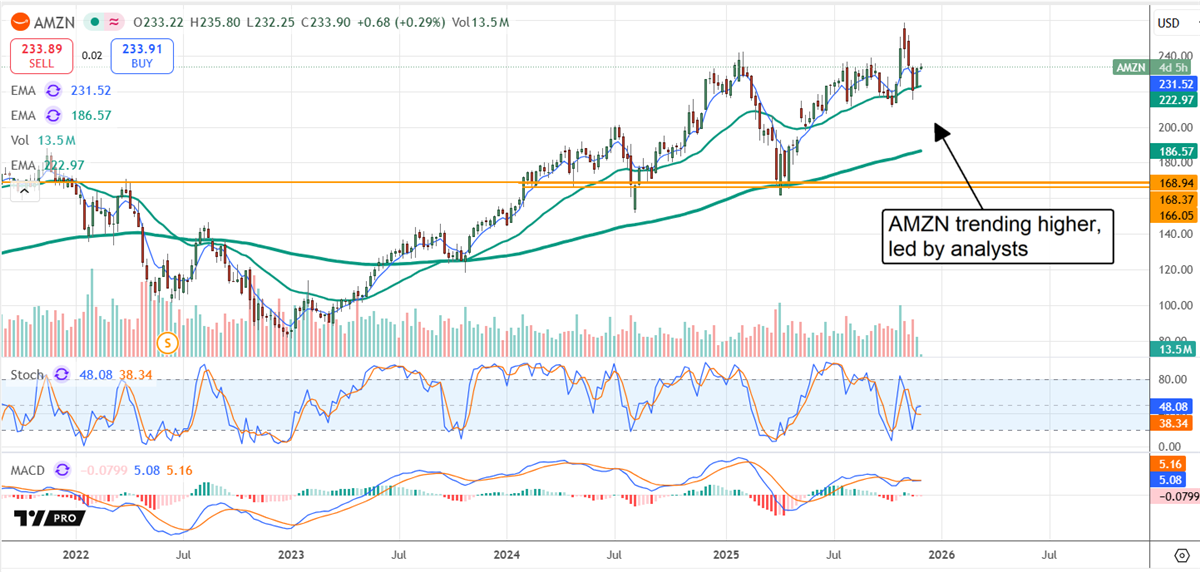The image size is (1200, 572).
Task: Click the 240.00 price scale label
Action: 1174,56
